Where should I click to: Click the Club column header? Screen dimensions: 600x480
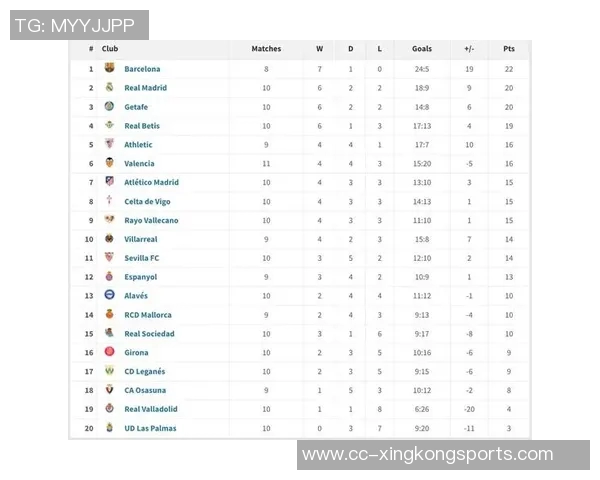click(110, 49)
